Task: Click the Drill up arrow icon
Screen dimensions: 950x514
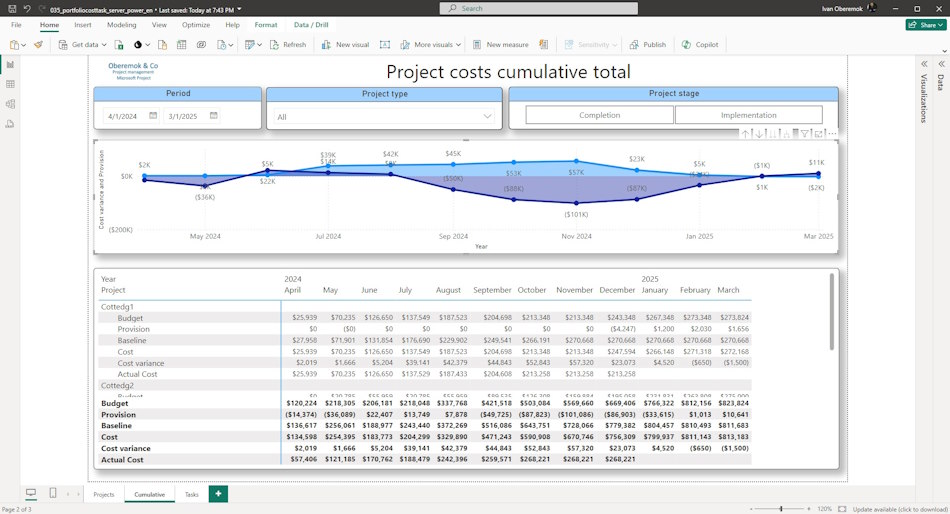Action: pyautogui.click(x=745, y=134)
